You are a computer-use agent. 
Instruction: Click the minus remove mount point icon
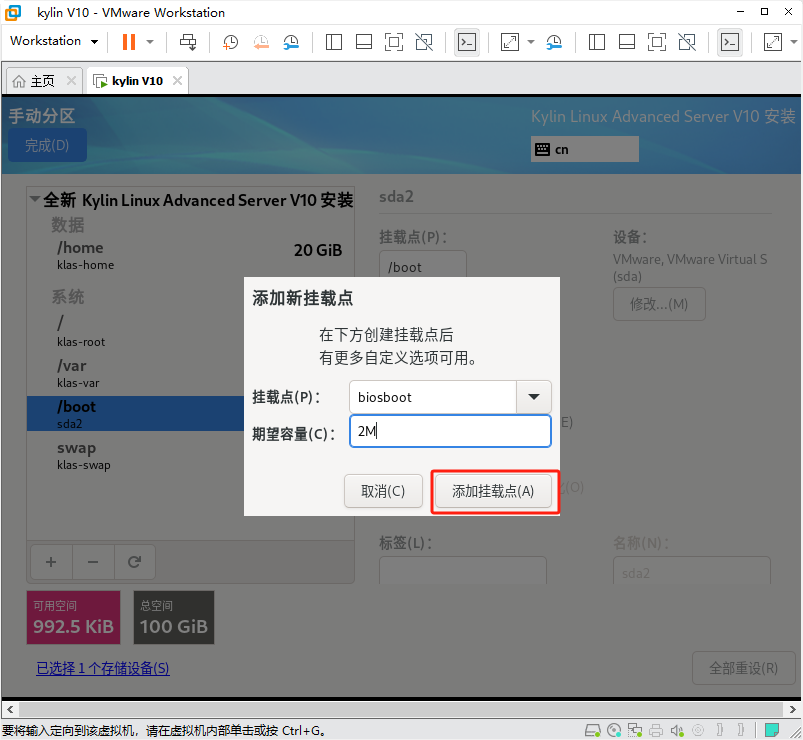[93, 562]
